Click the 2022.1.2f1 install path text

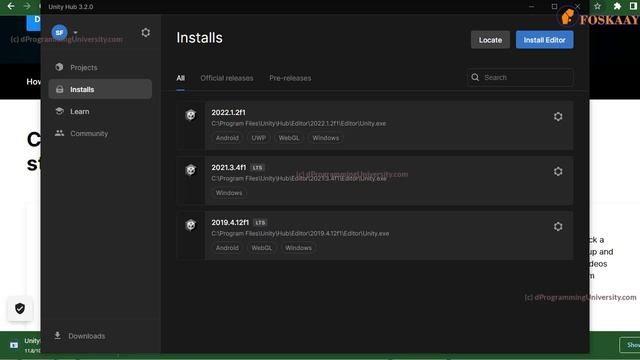click(x=299, y=123)
